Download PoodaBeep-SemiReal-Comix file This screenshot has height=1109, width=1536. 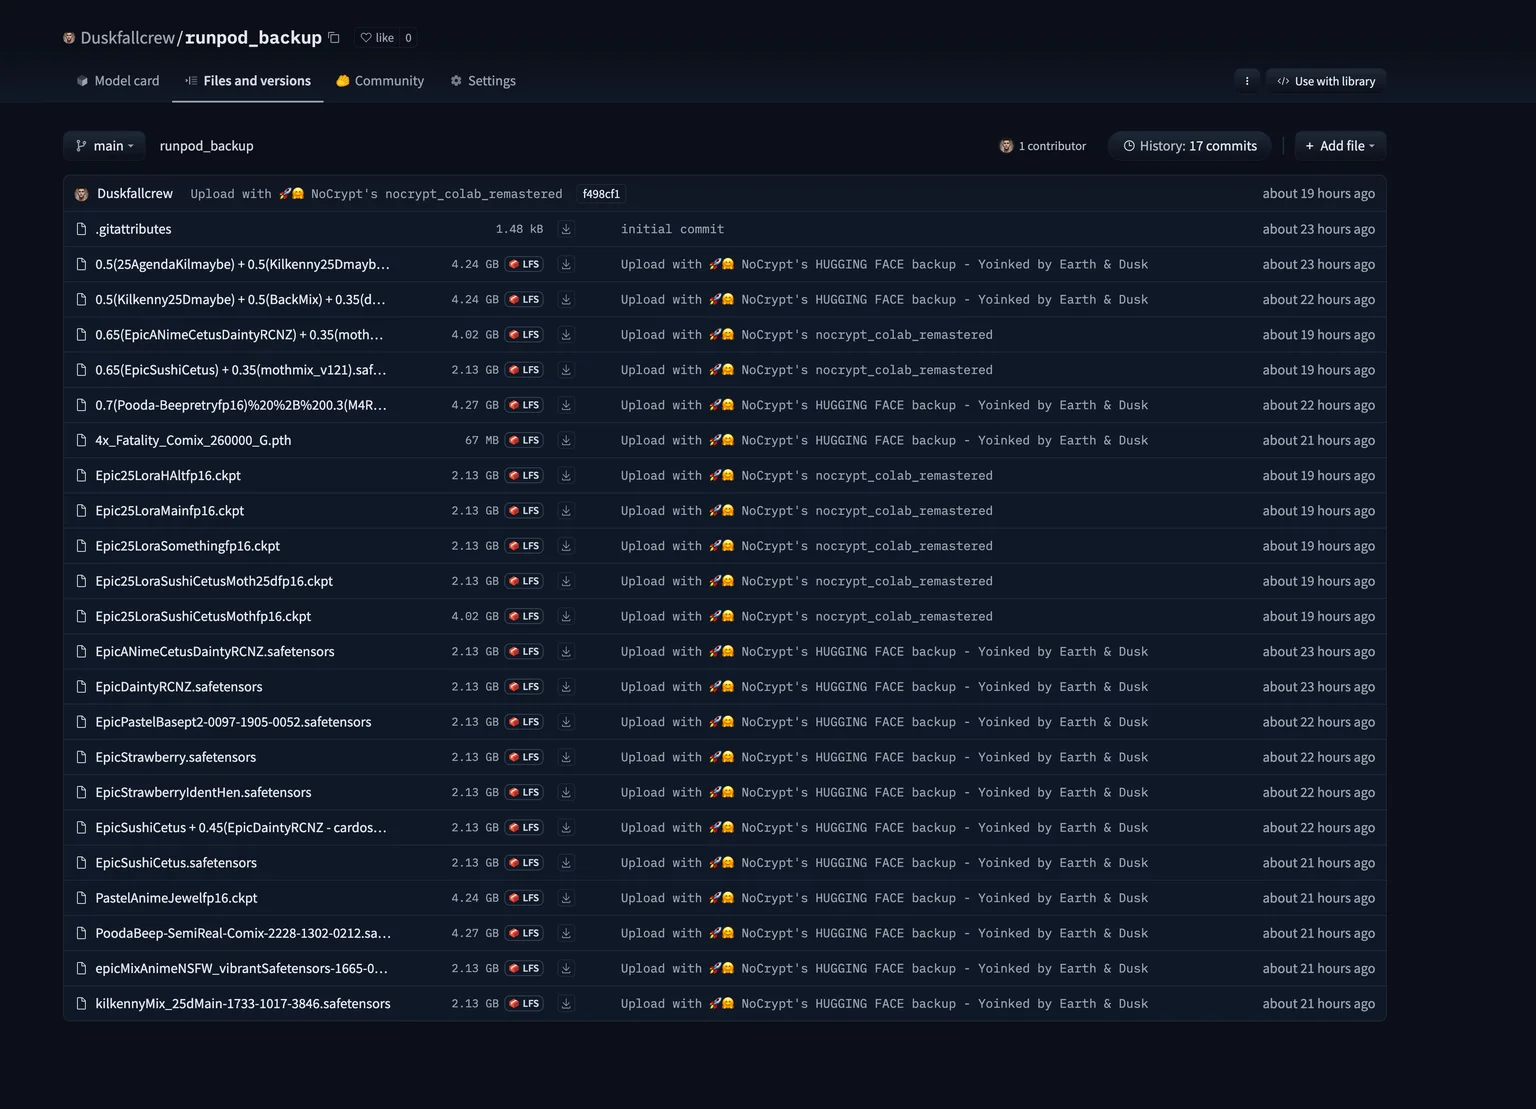coord(566,933)
